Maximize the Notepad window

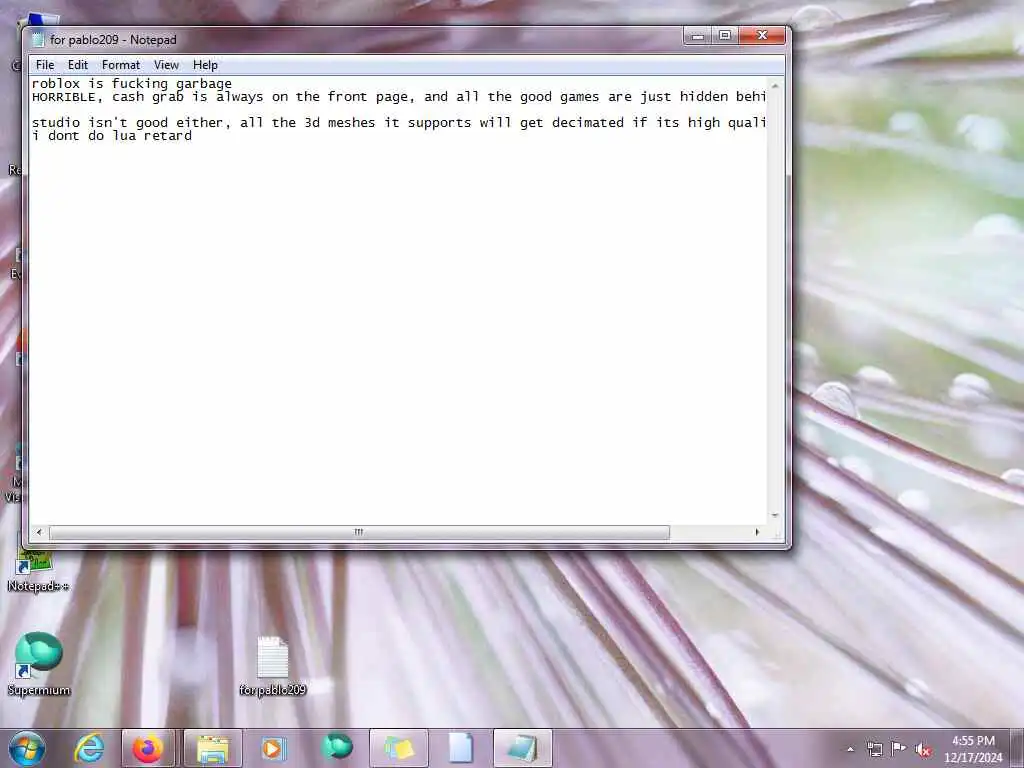[x=725, y=35]
